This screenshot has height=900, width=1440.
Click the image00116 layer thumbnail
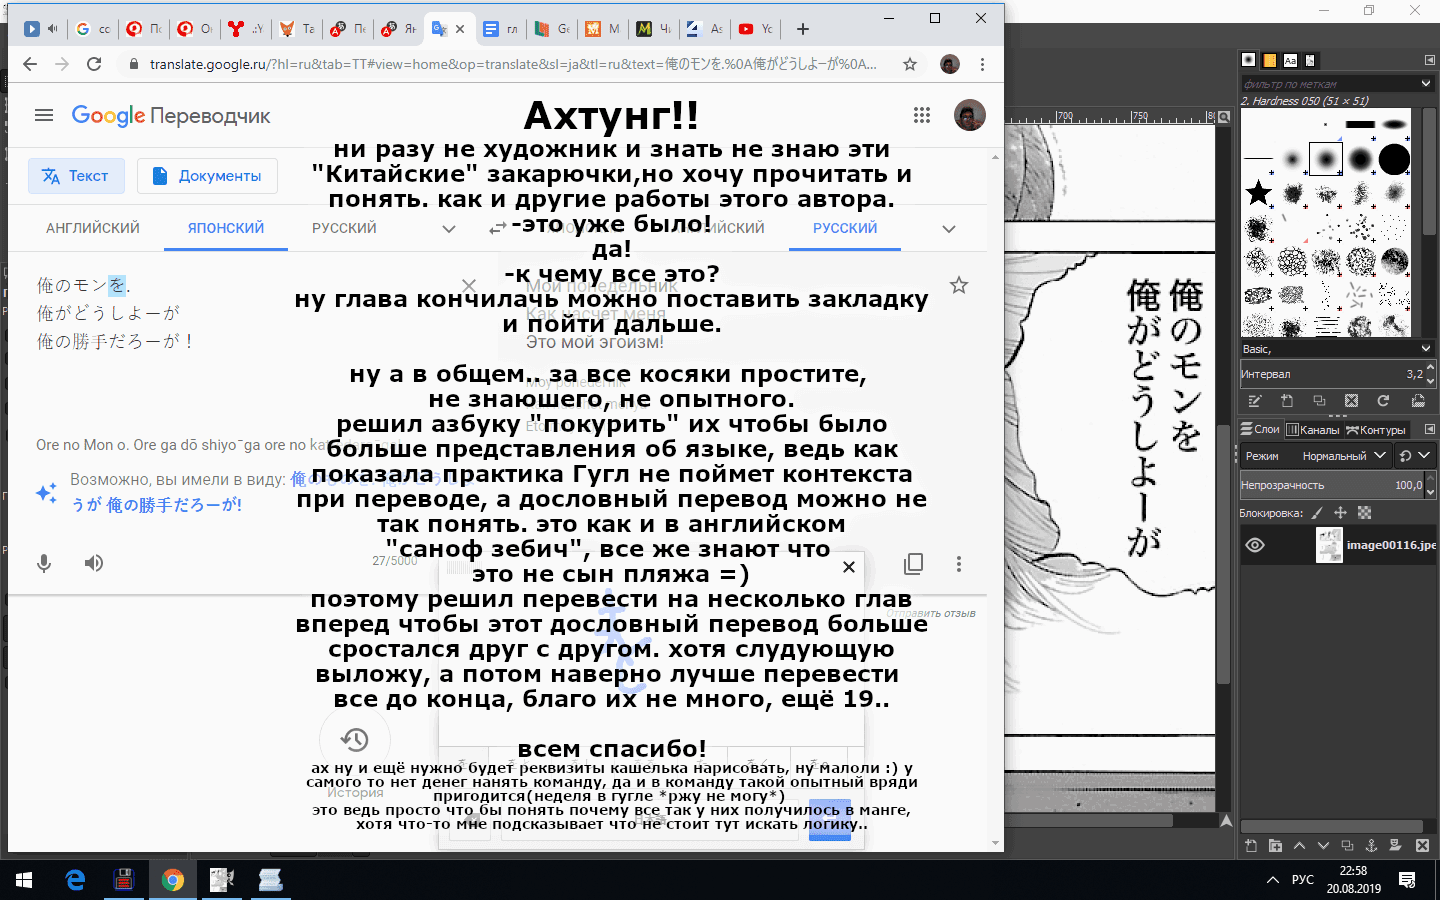[x=1329, y=545]
